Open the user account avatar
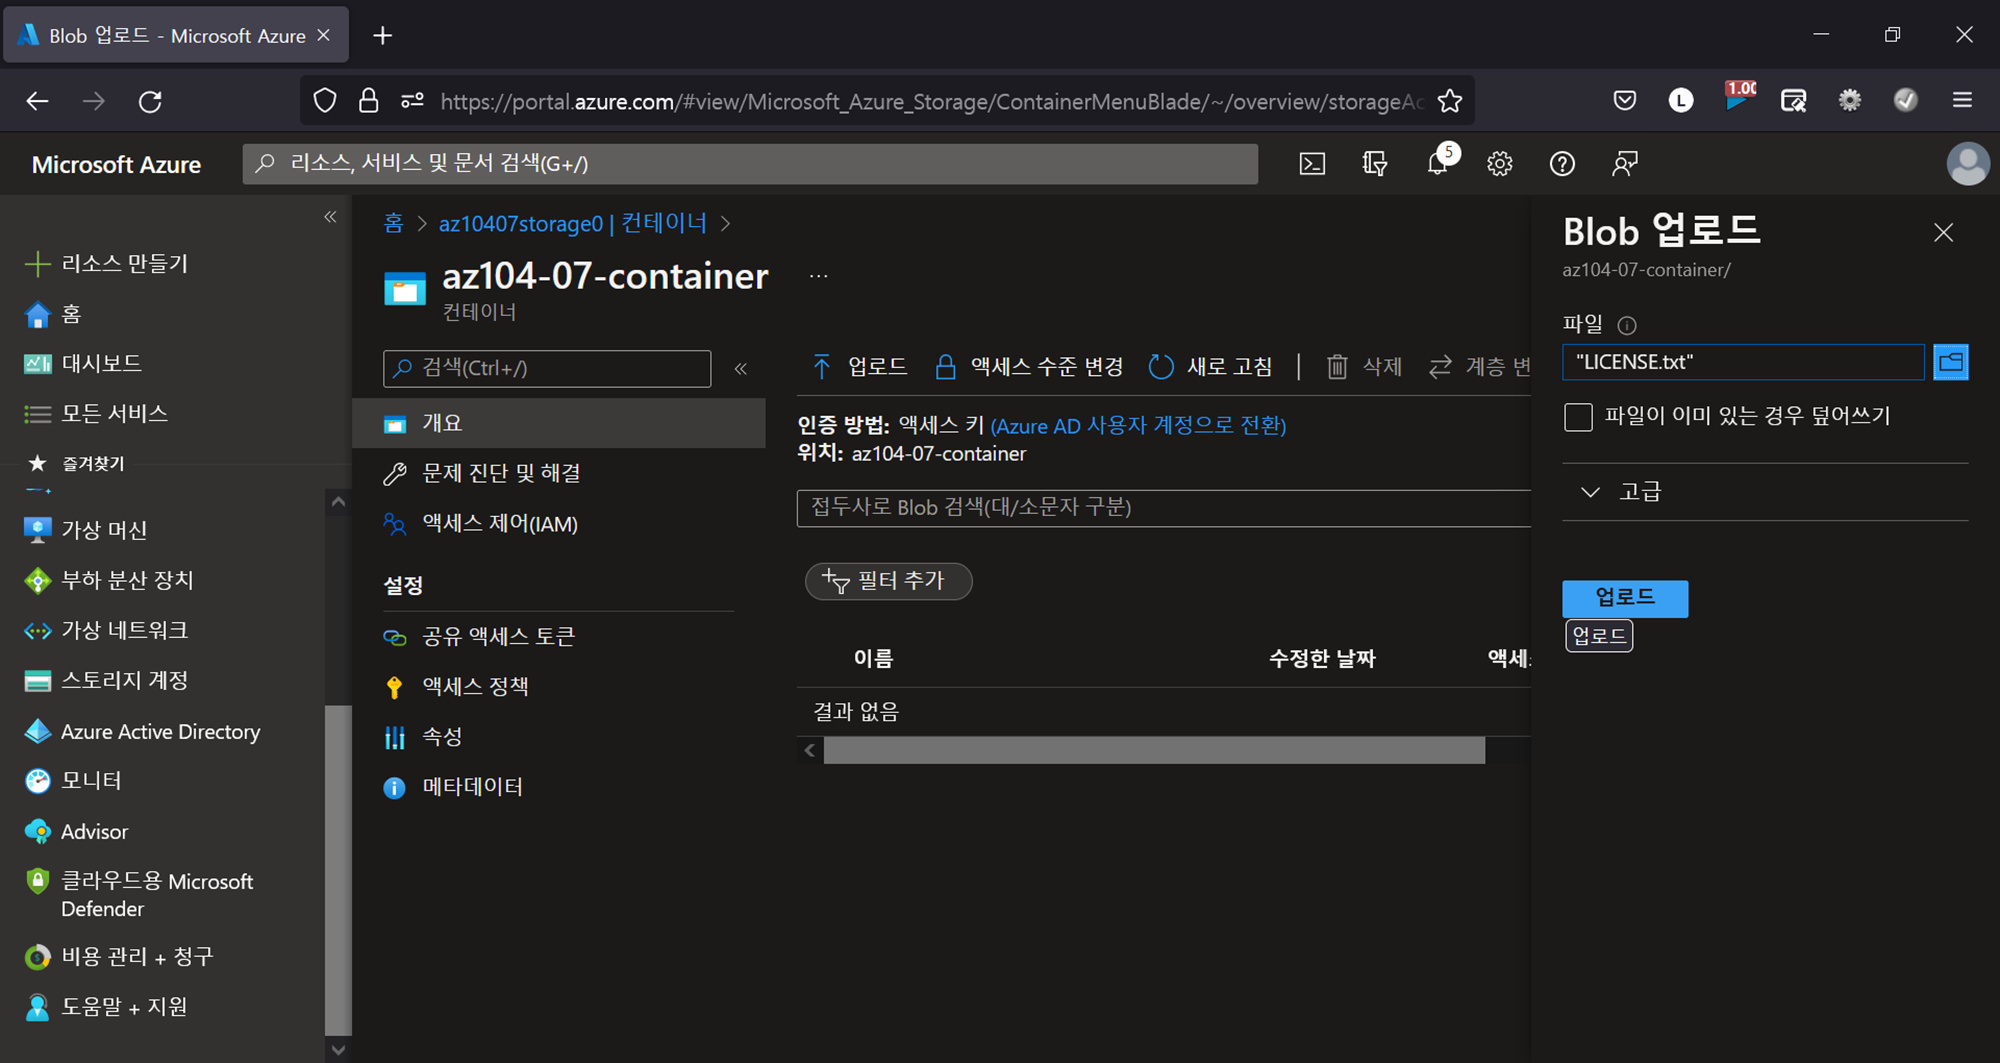2000x1063 pixels. coord(1968,164)
